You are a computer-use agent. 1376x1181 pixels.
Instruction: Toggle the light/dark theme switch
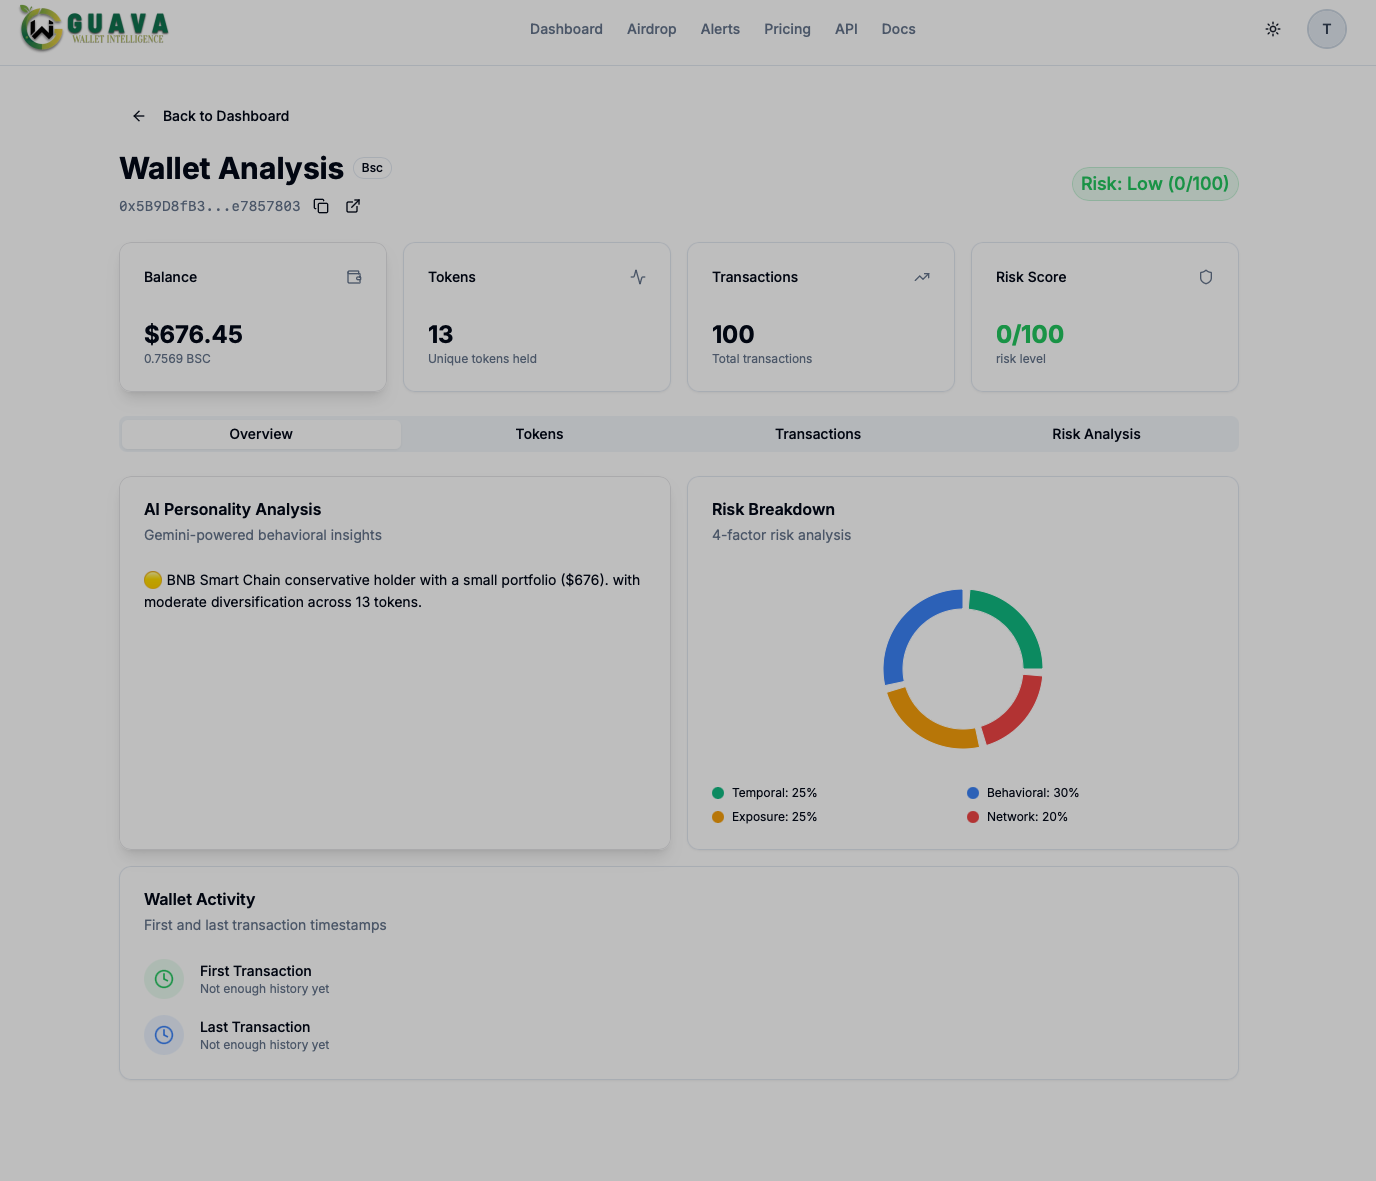[1273, 29]
